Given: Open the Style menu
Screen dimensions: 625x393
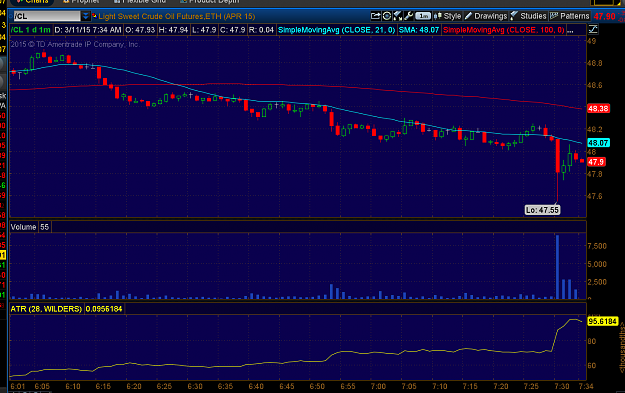Looking at the screenshot, I should (x=447, y=16).
